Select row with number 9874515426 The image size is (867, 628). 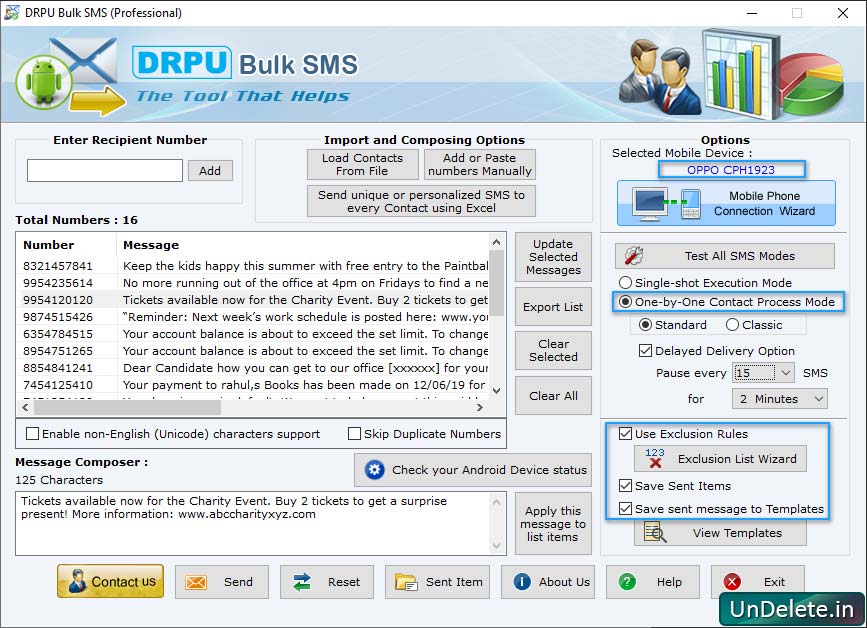coord(253,317)
